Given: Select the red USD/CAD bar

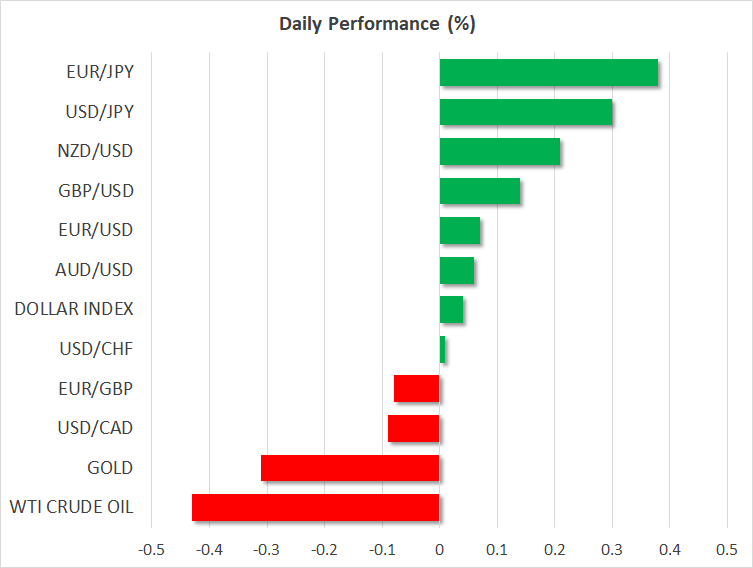Looking at the screenshot, I should point(414,428).
